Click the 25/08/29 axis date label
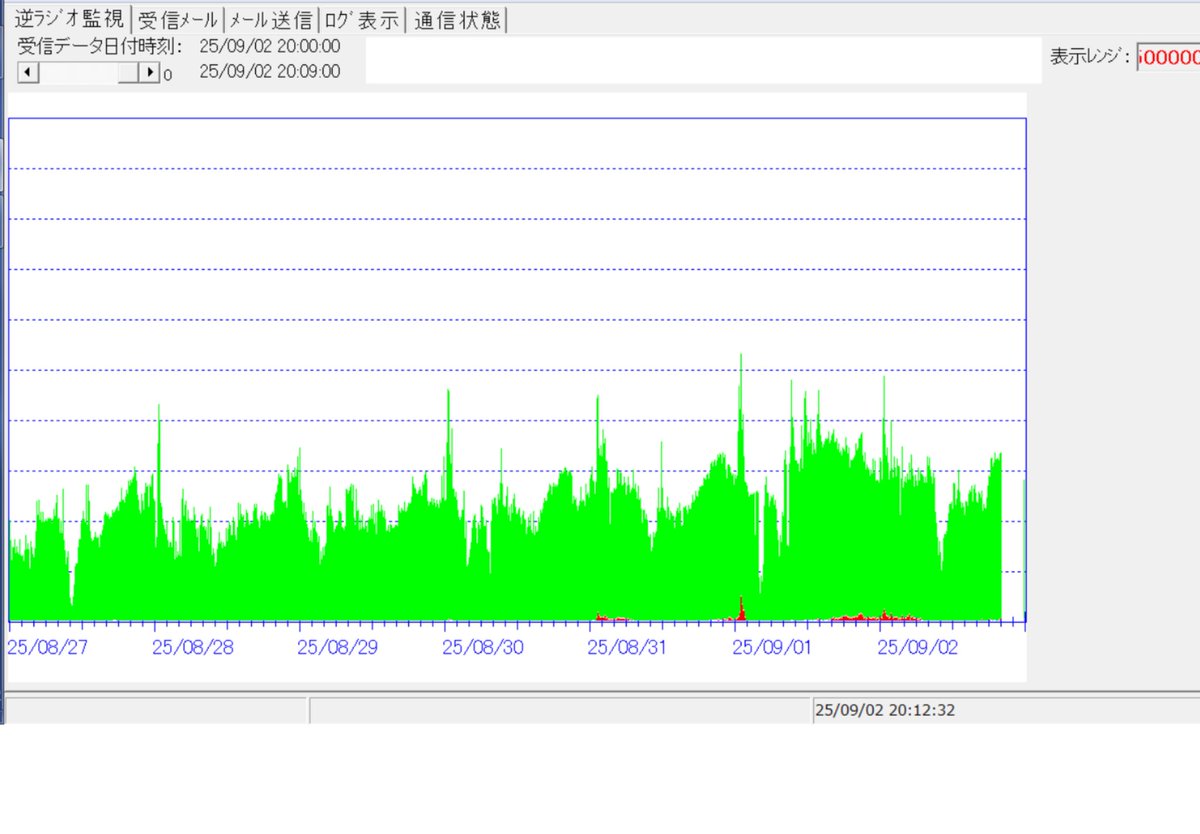 (338, 647)
